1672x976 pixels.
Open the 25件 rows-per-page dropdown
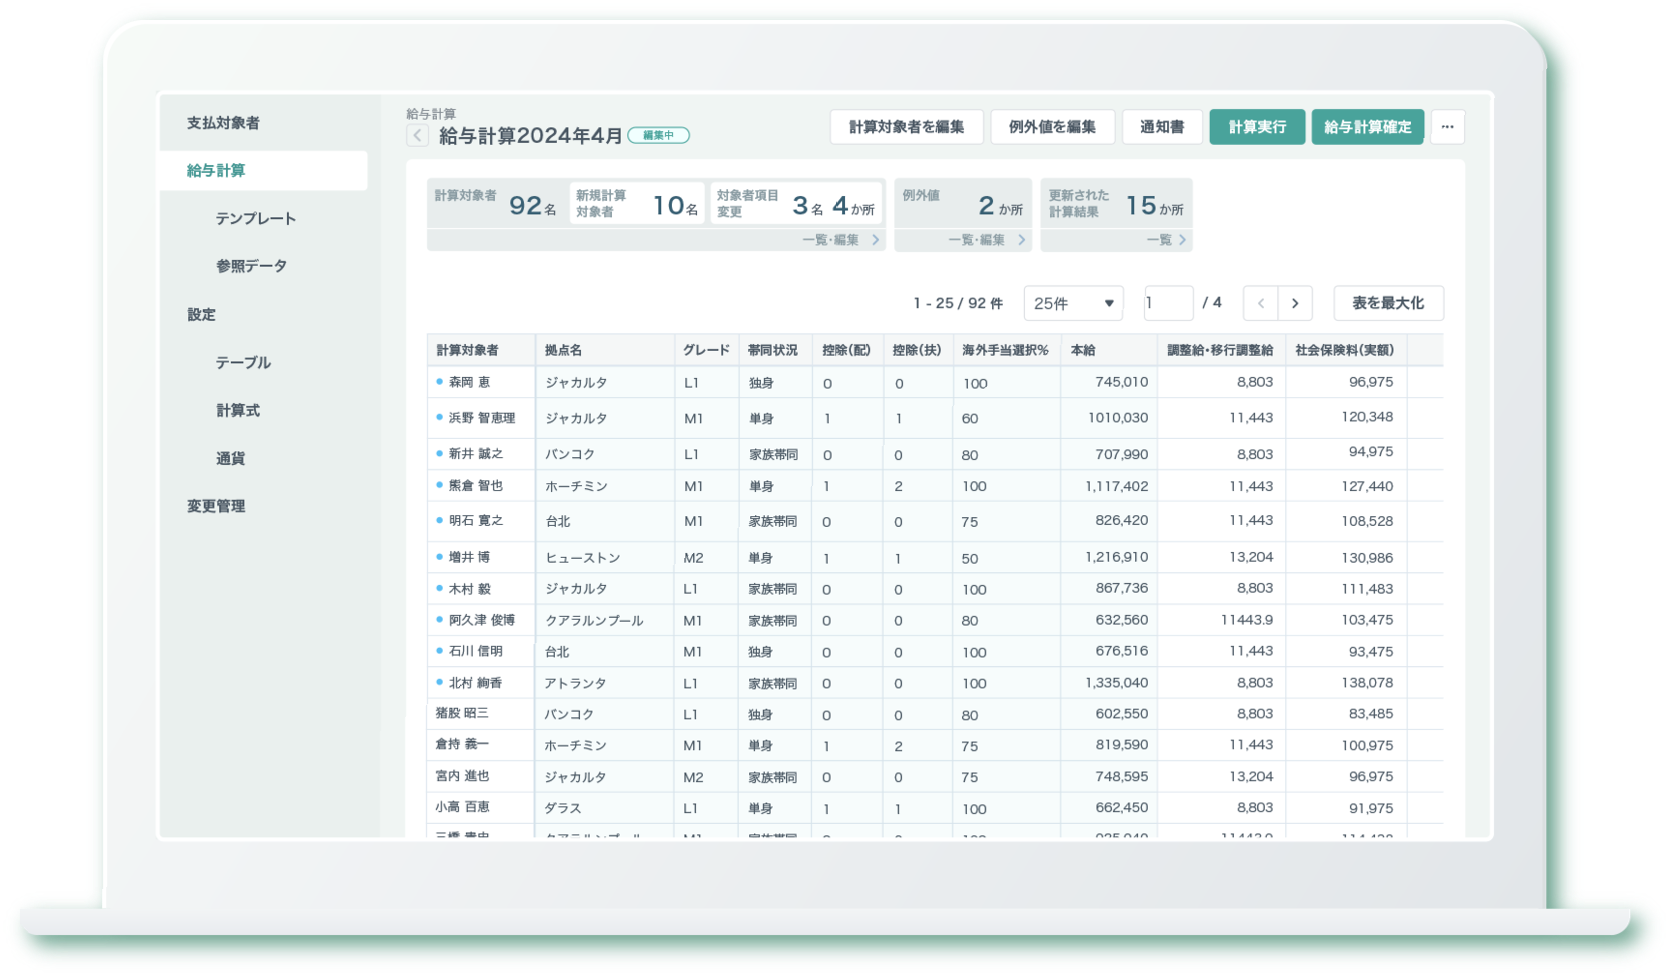point(1073,303)
